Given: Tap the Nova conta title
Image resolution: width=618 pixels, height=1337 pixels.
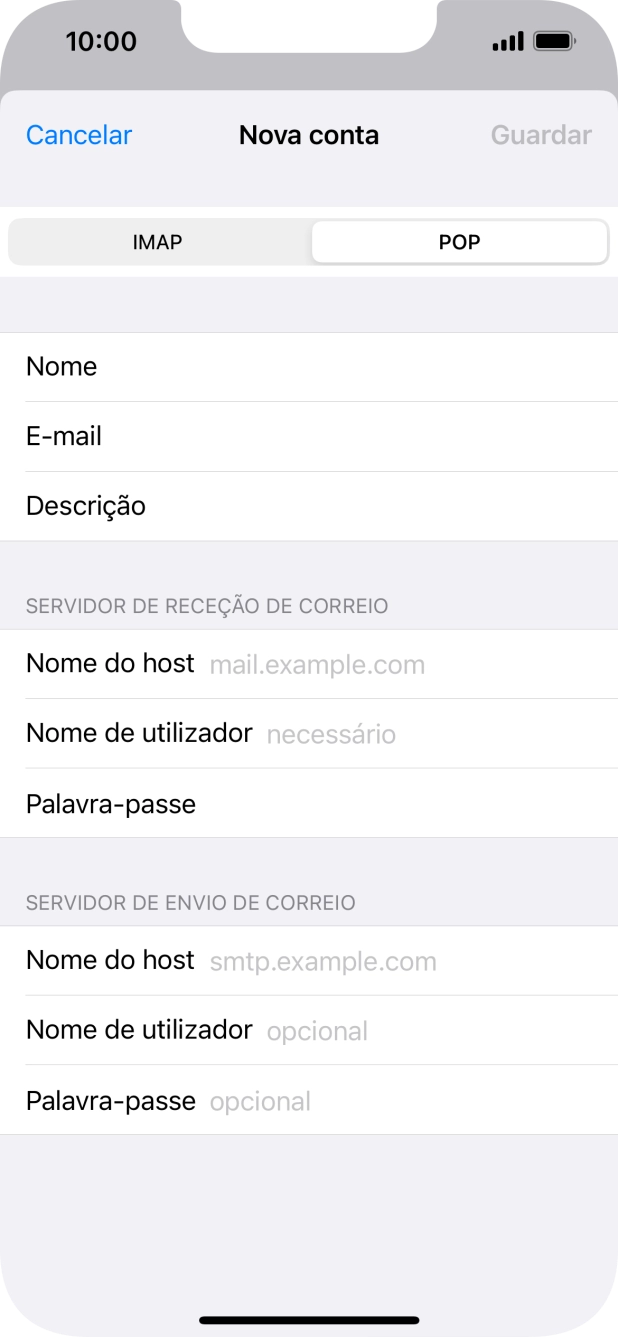Looking at the screenshot, I should 308,134.
